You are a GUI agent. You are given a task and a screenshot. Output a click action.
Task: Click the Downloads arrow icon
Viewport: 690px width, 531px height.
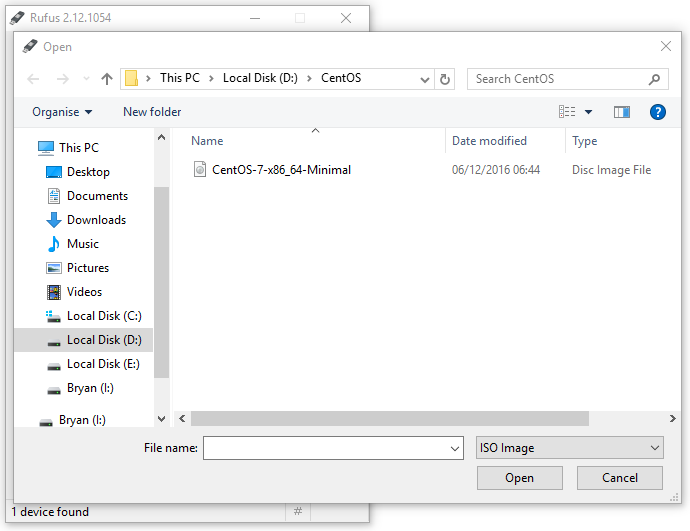click(54, 220)
